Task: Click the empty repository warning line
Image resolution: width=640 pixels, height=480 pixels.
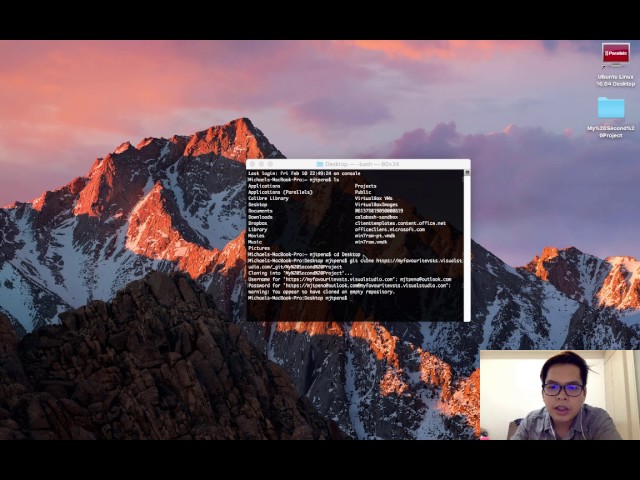Action: [321, 292]
